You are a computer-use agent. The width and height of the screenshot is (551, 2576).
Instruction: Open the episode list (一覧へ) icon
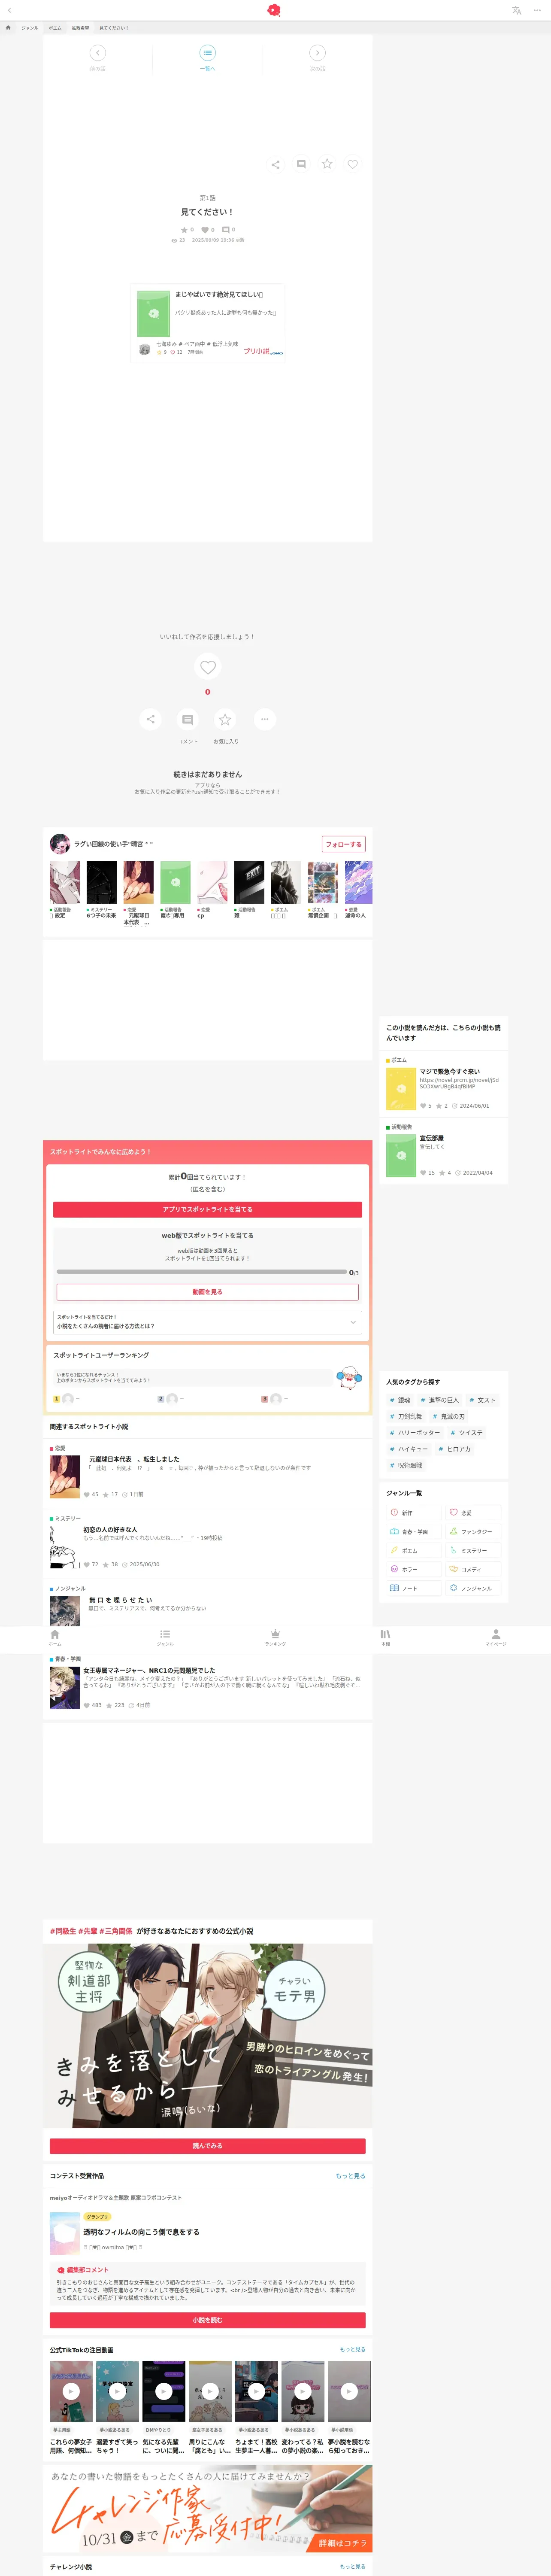pos(207,53)
